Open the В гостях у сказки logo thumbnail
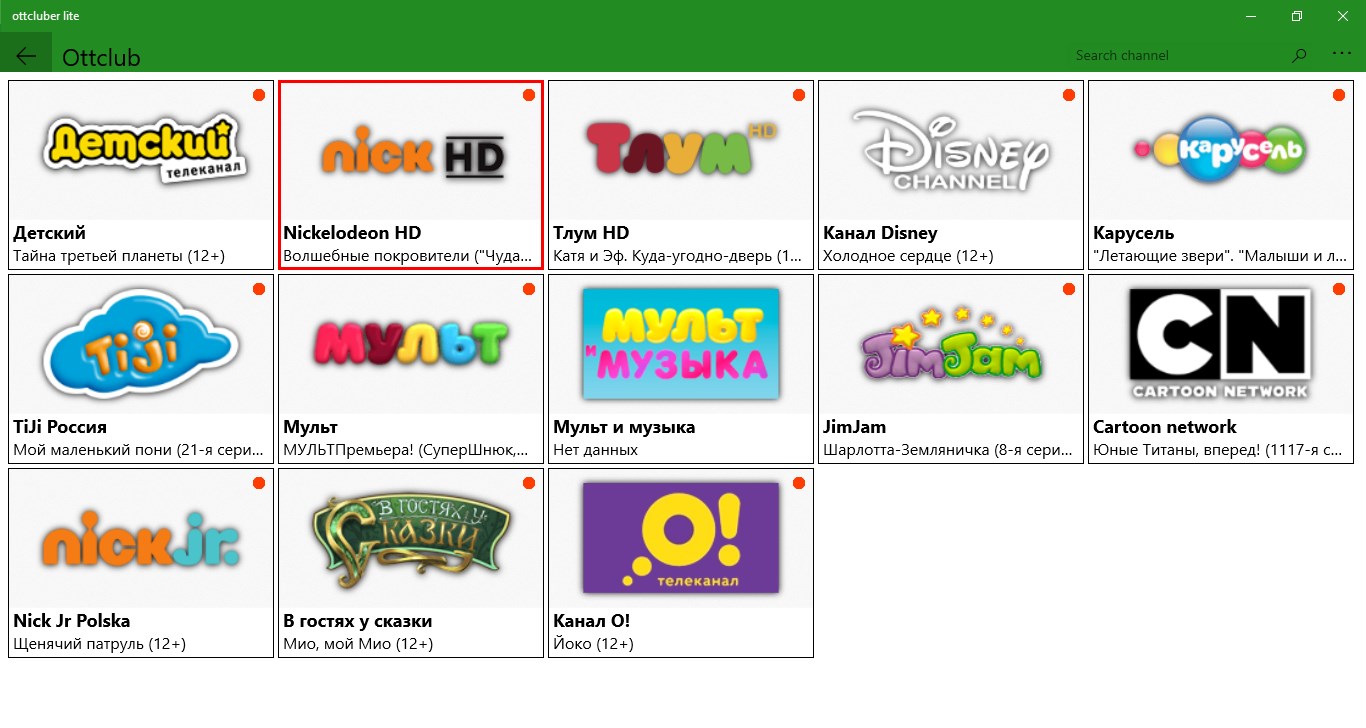The height and width of the screenshot is (728, 1366). point(411,537)
